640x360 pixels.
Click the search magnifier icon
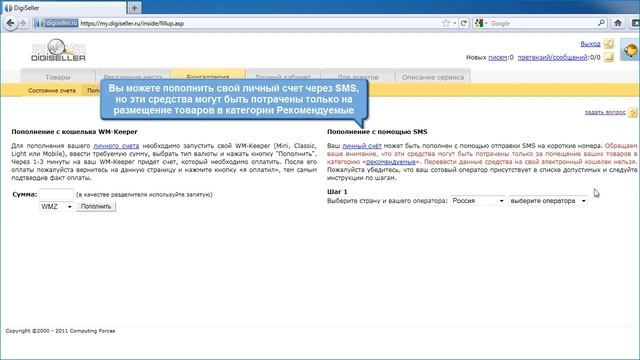tap(601, 23)
